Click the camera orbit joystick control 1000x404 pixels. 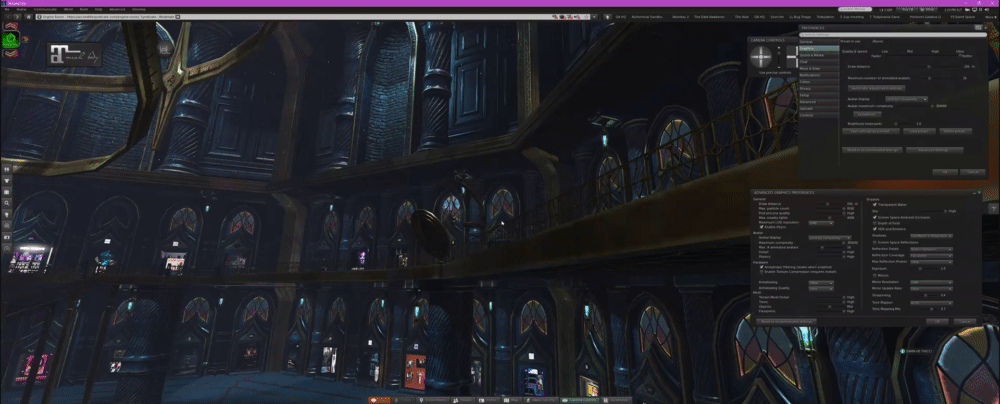[761, 56]
